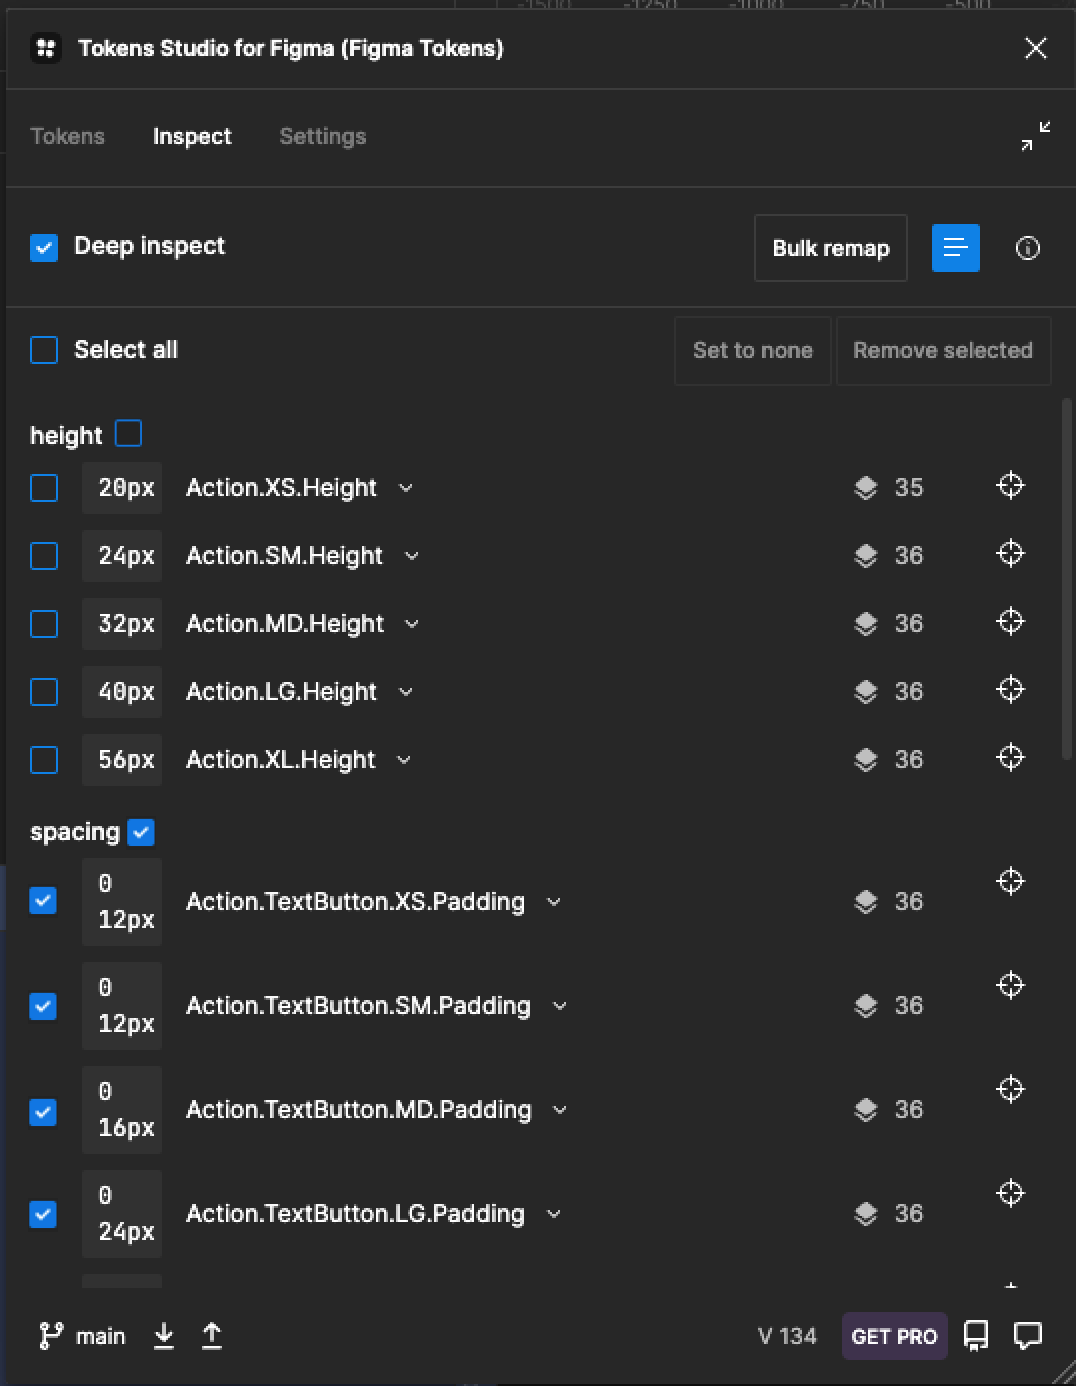
Task: Switch to the Tokens tab
Action: [67, 137]
